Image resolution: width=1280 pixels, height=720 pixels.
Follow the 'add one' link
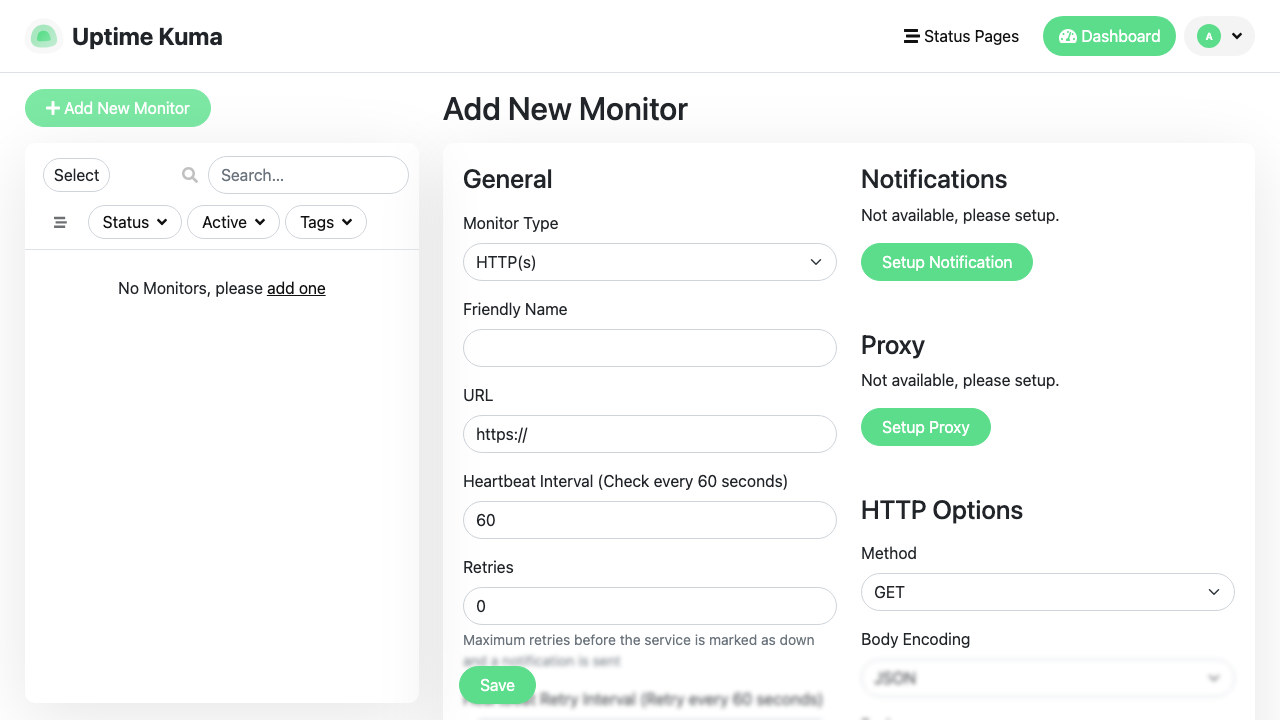pos(296,288)
